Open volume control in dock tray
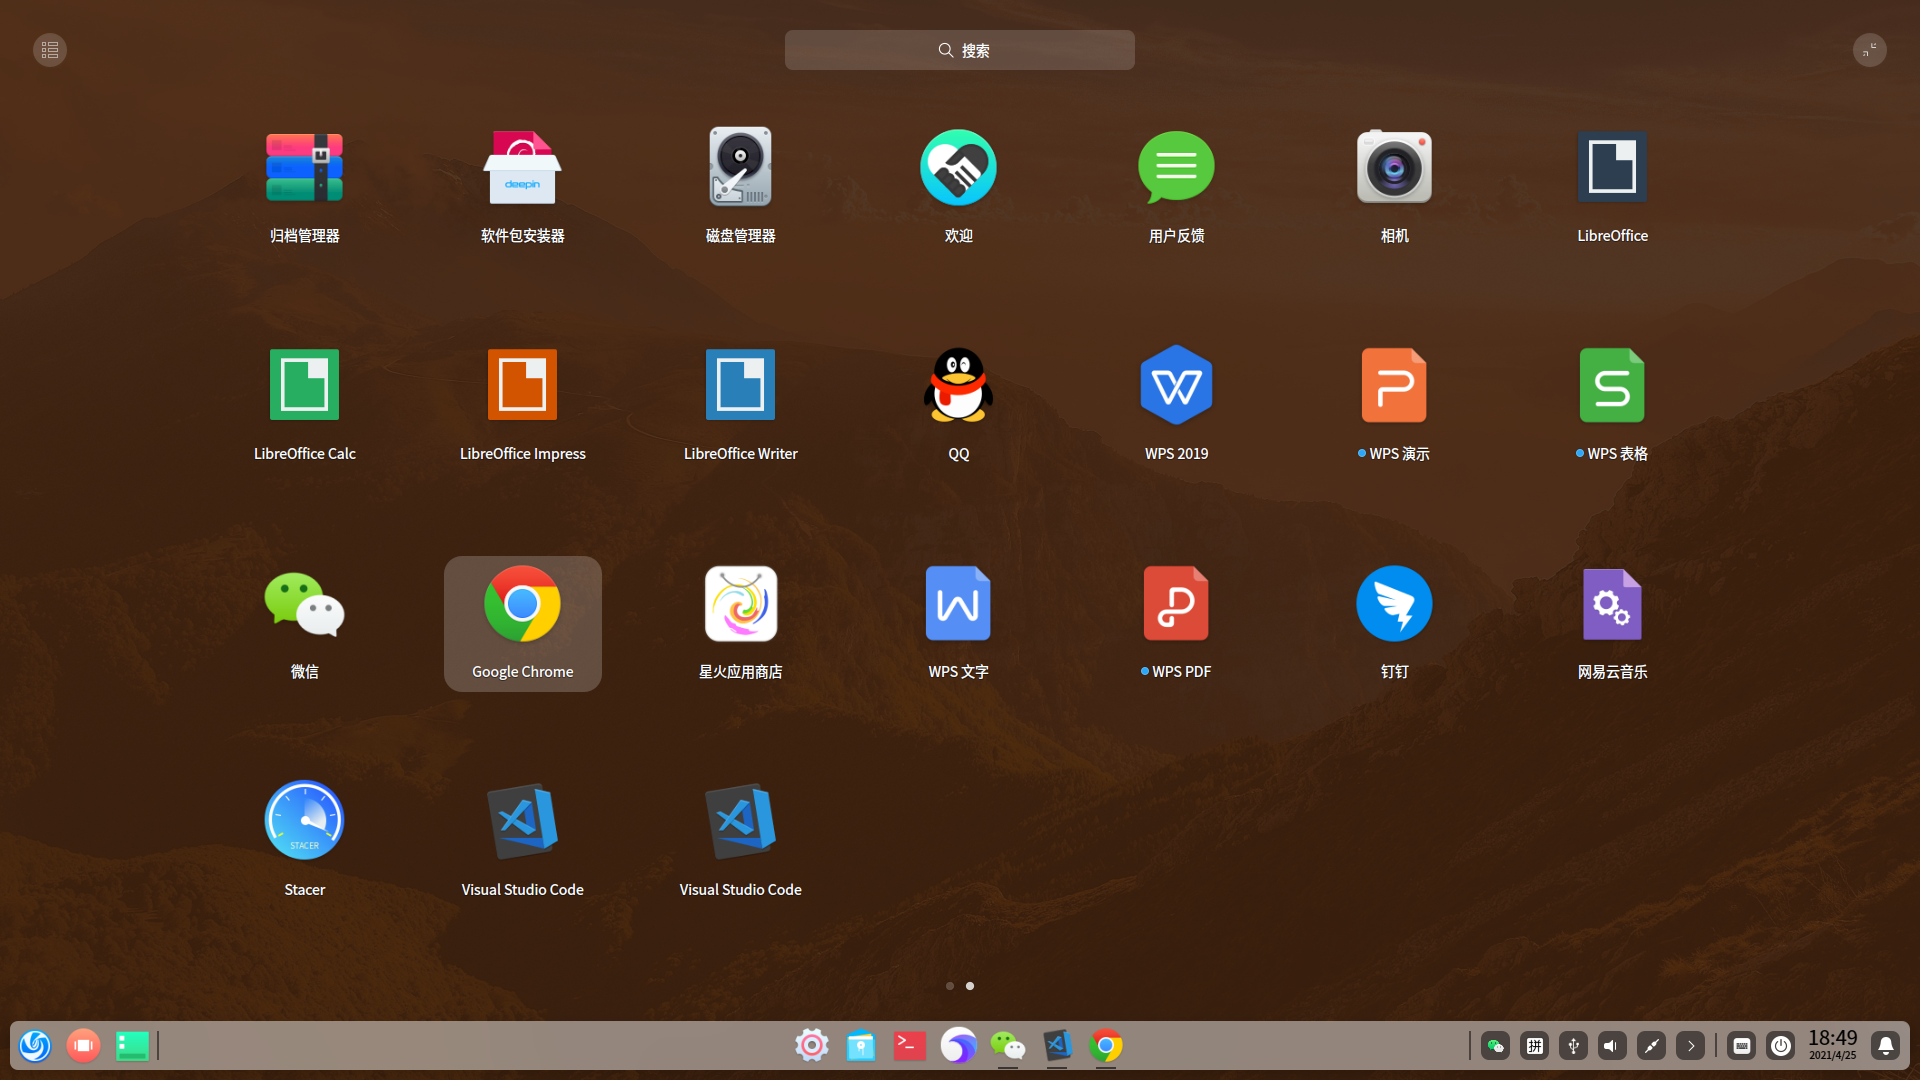Image resolution: width=1920 pixels, height=1080 pixels. tap(1611, 1046)
